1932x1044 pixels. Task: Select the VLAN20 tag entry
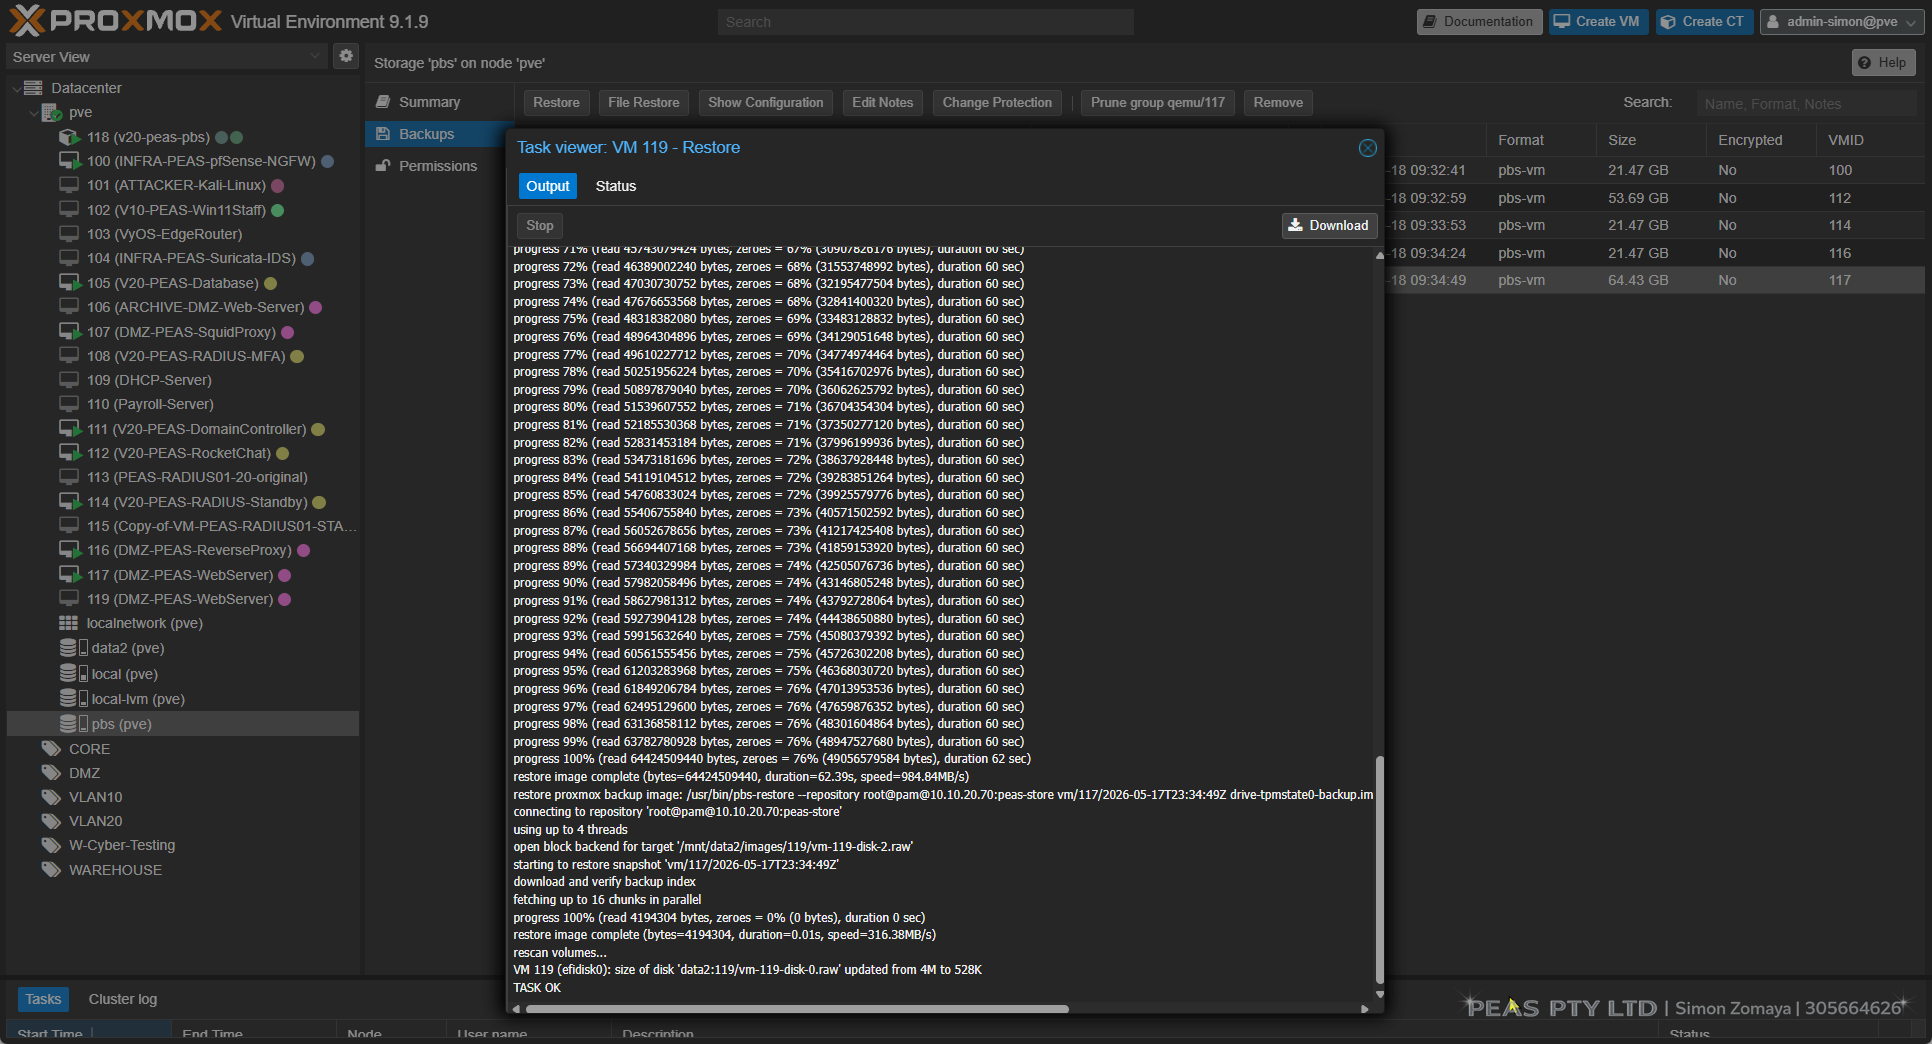pos(184,821)
